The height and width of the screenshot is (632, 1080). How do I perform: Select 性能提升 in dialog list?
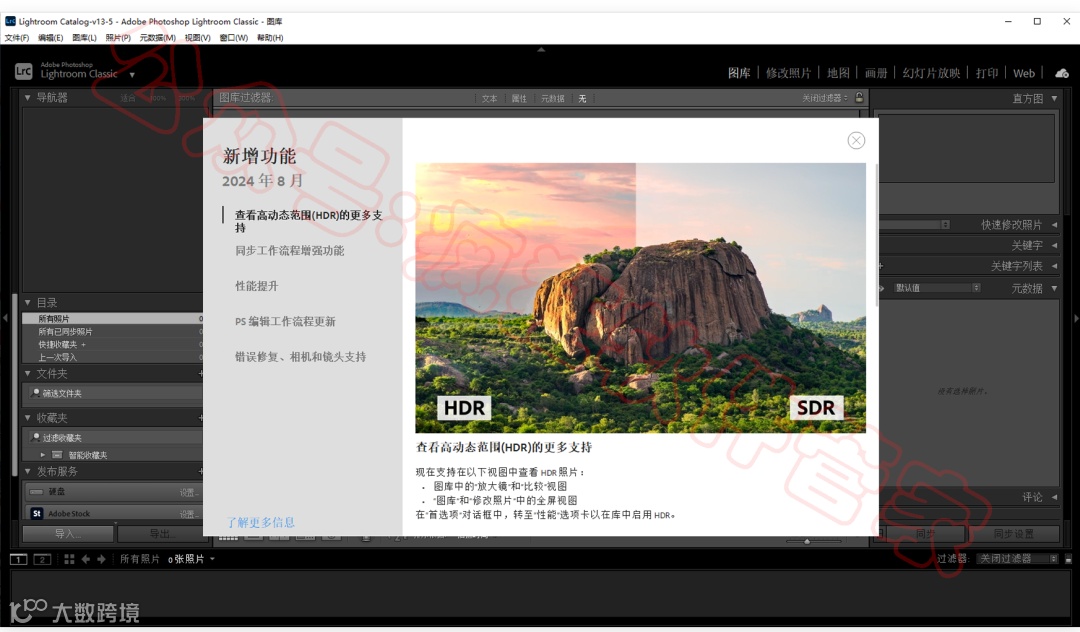pos(257,286)
